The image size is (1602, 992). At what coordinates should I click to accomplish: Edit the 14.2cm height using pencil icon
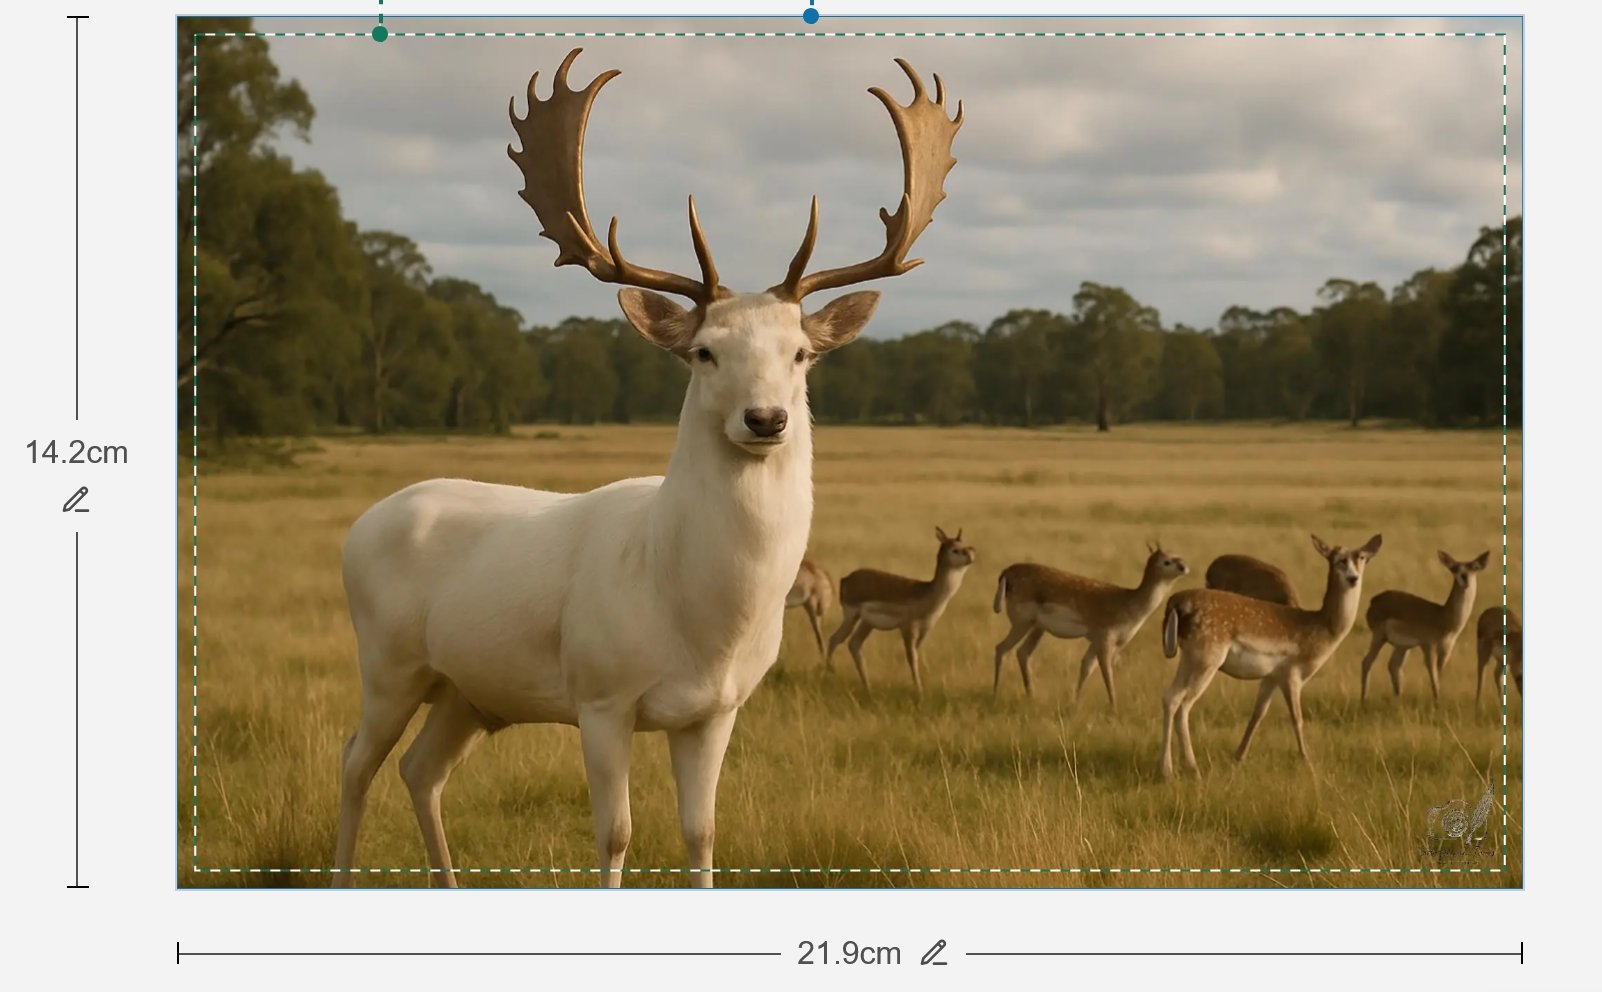(x=76, y=500)
